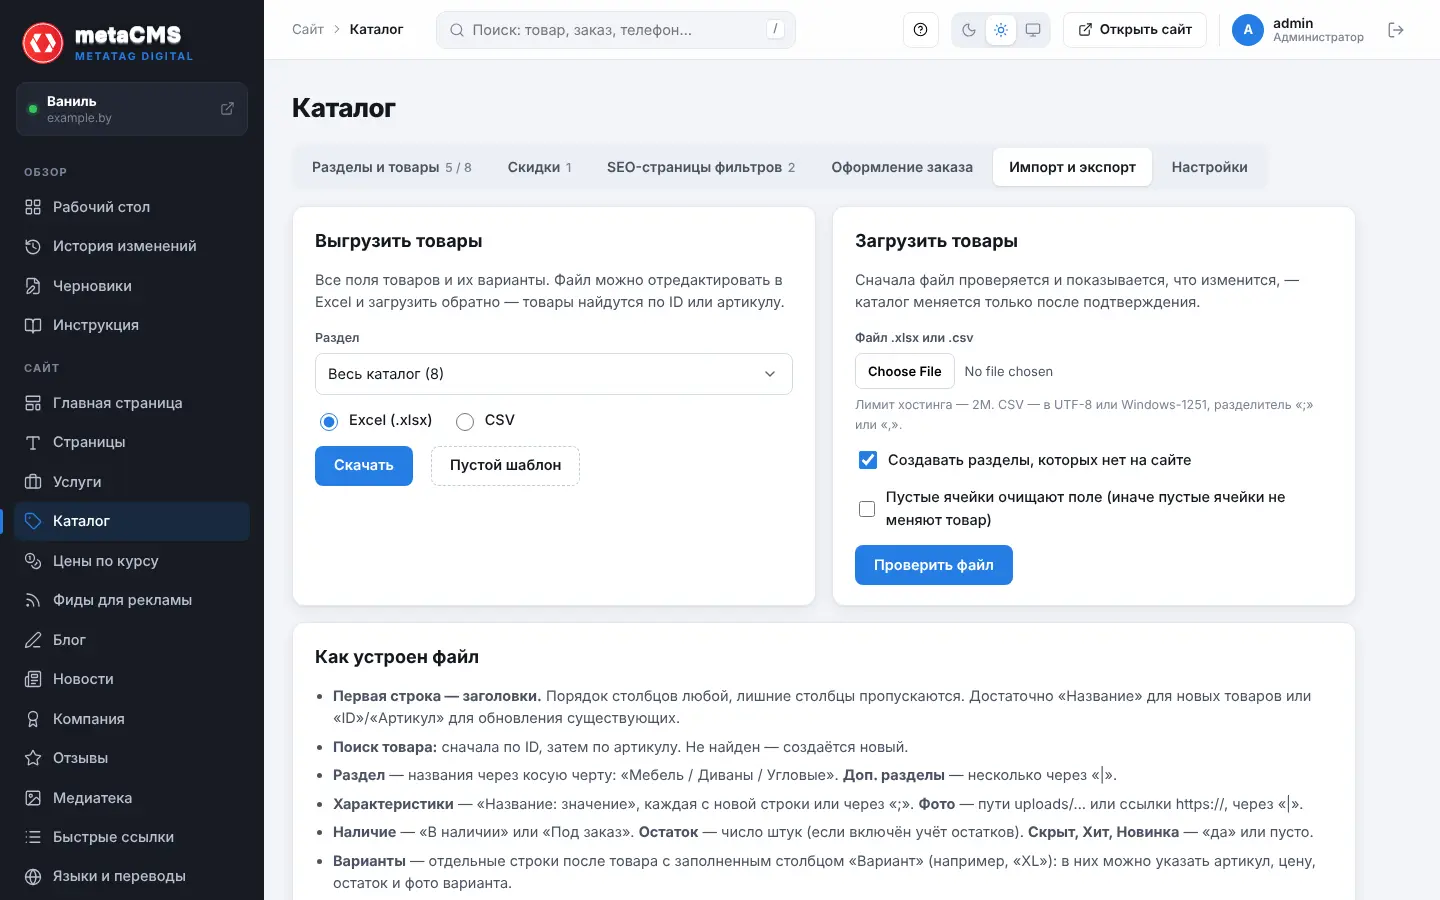Switch to dark theme moon icon
Viewport: 1440px width, 900px height.
coord(969,30)
